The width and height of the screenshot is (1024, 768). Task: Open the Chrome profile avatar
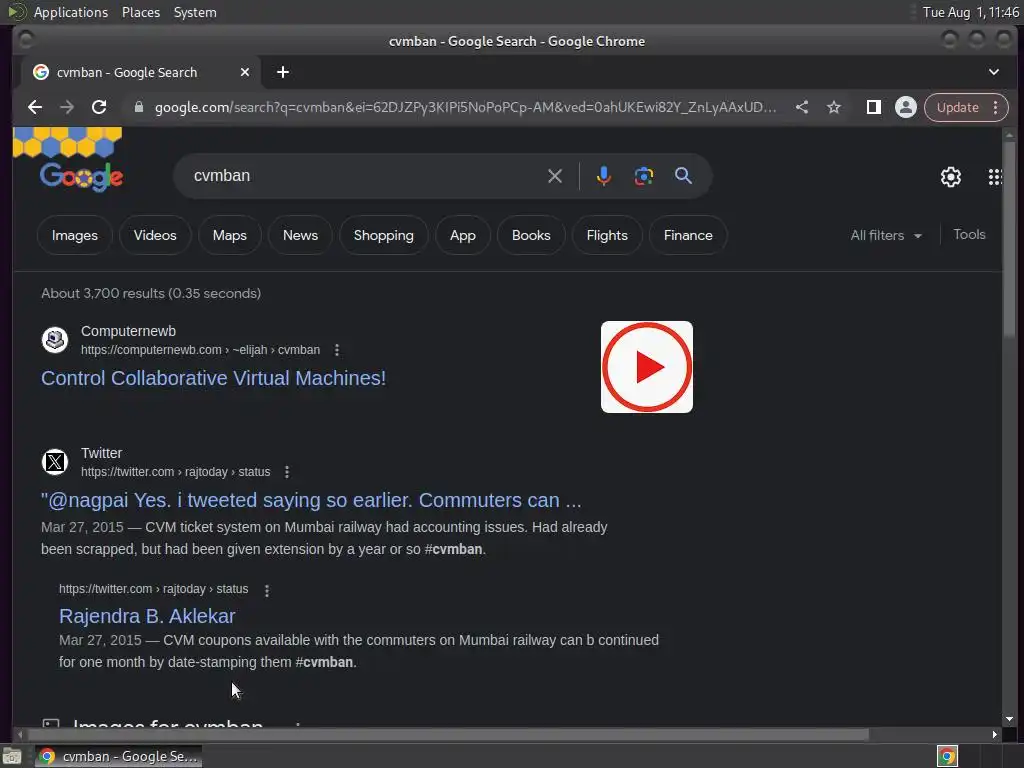tap(906, 107)
